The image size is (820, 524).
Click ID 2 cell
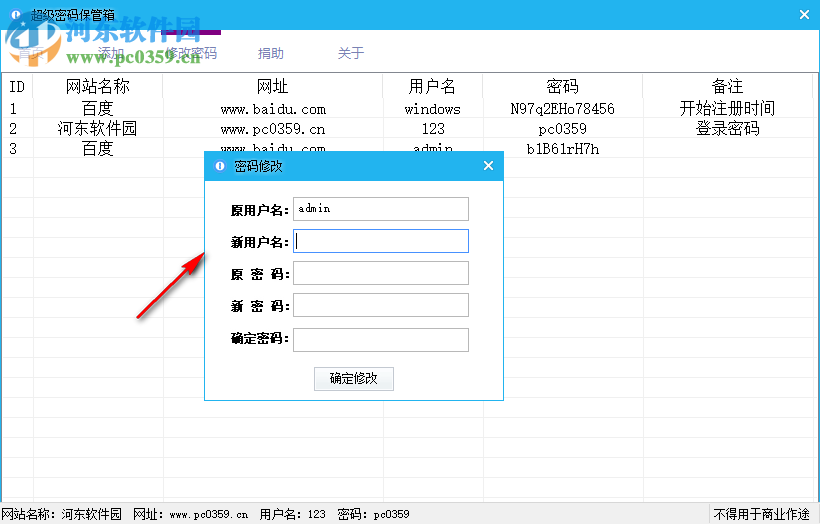13,129
